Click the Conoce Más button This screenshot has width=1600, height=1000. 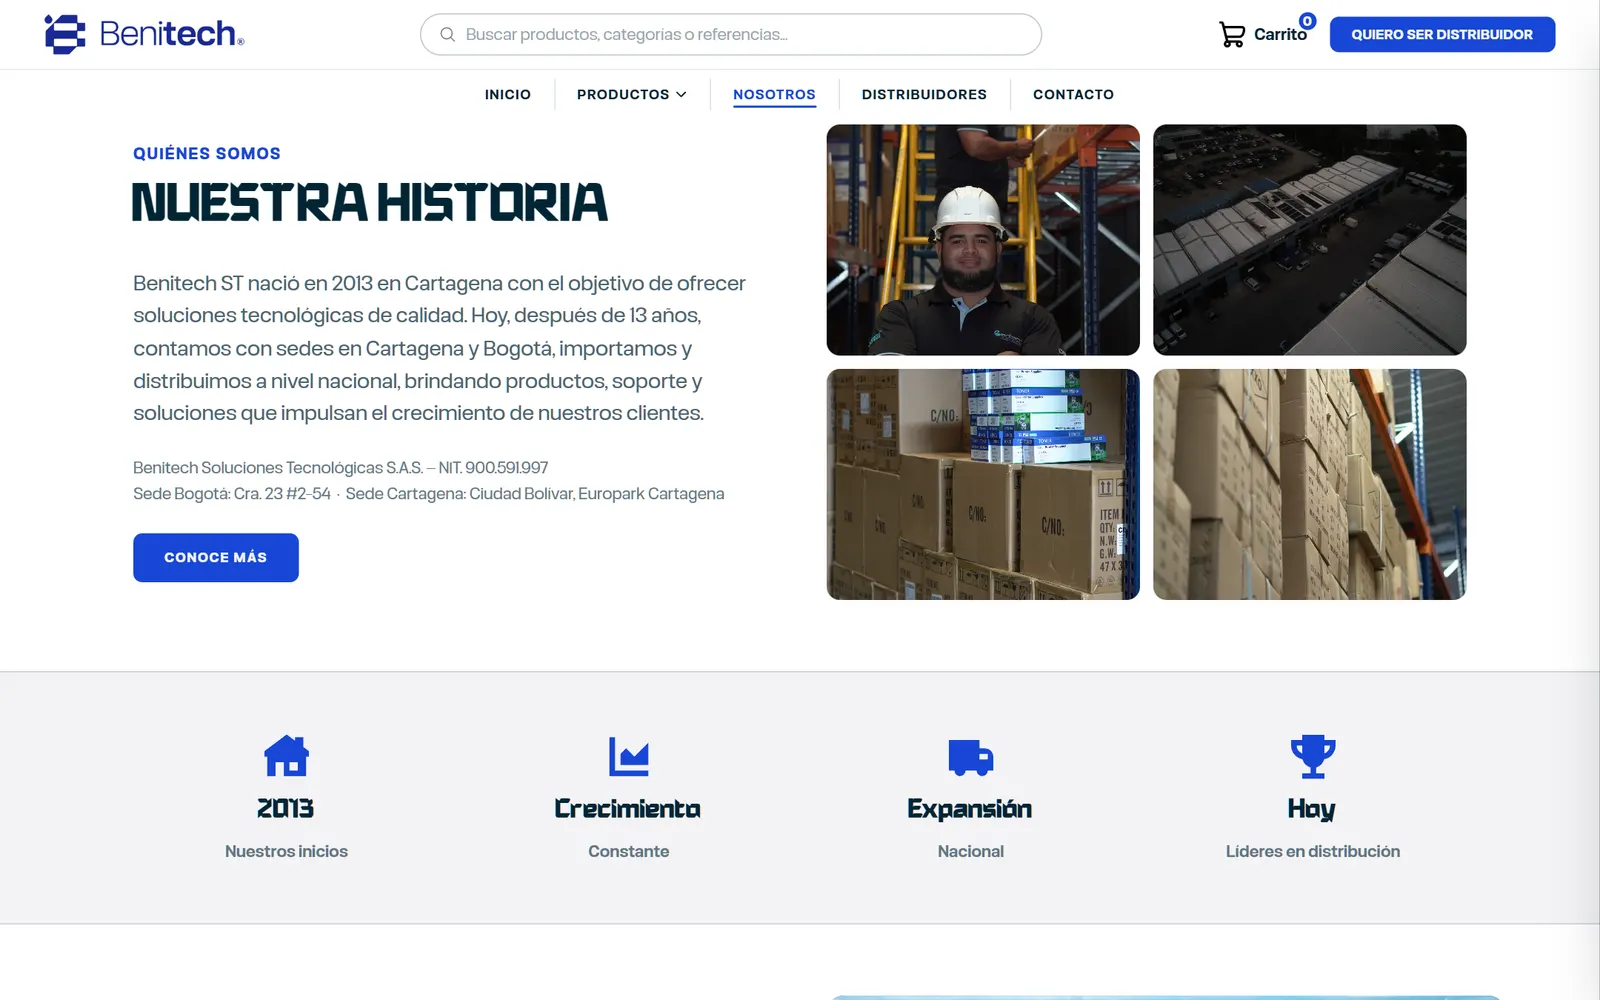point(216,557)
